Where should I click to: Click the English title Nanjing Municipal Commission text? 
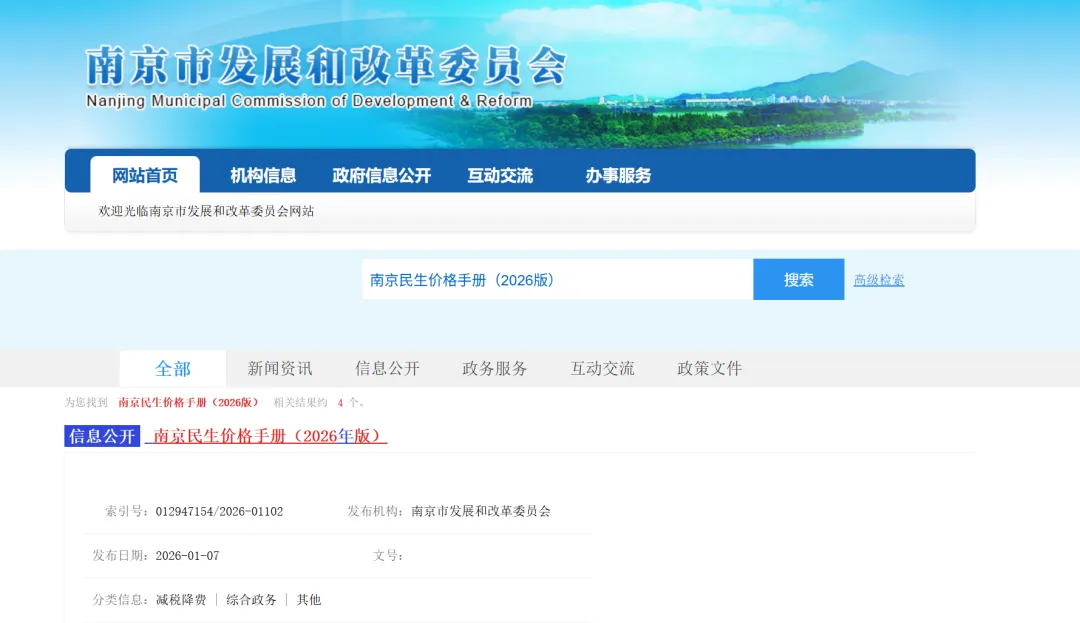pyautogui.click(x=309, y=101)
